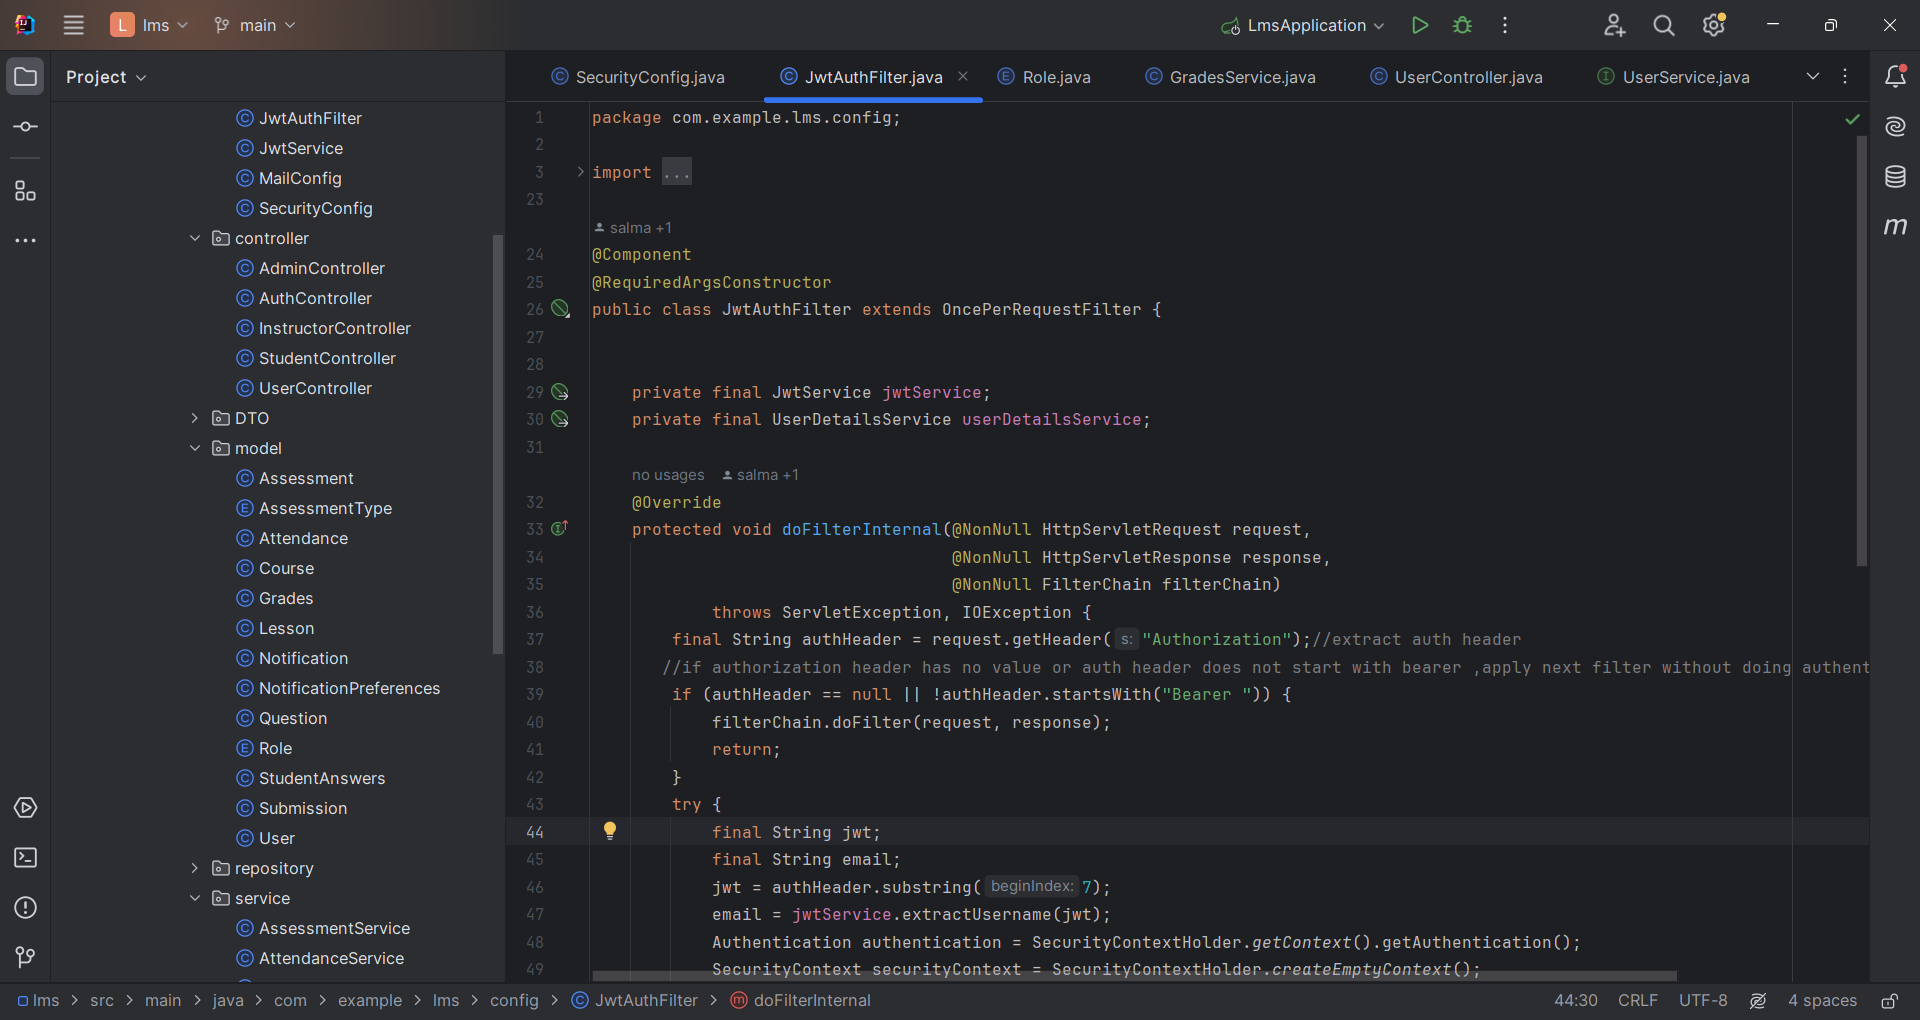Image resolution: width=1920 pixels, height=1020 pixels.
Task: Click the bean gutter icon on line 29
Action: point(561,392)
